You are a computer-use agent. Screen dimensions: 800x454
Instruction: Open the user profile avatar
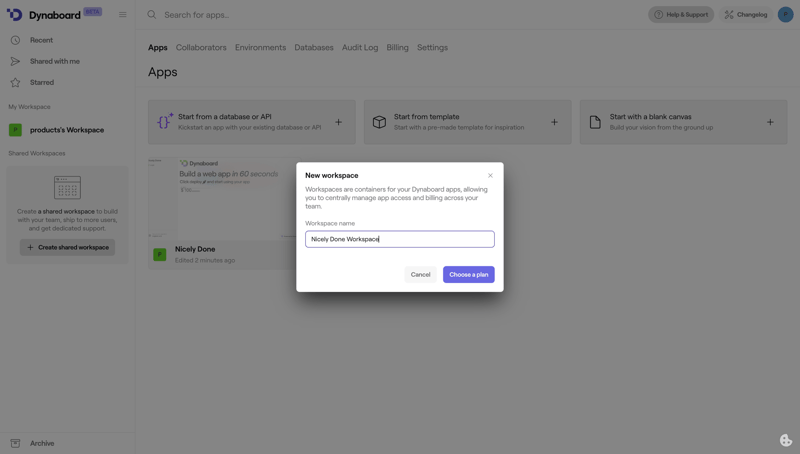pyautogui.click(x=785, y=15)
